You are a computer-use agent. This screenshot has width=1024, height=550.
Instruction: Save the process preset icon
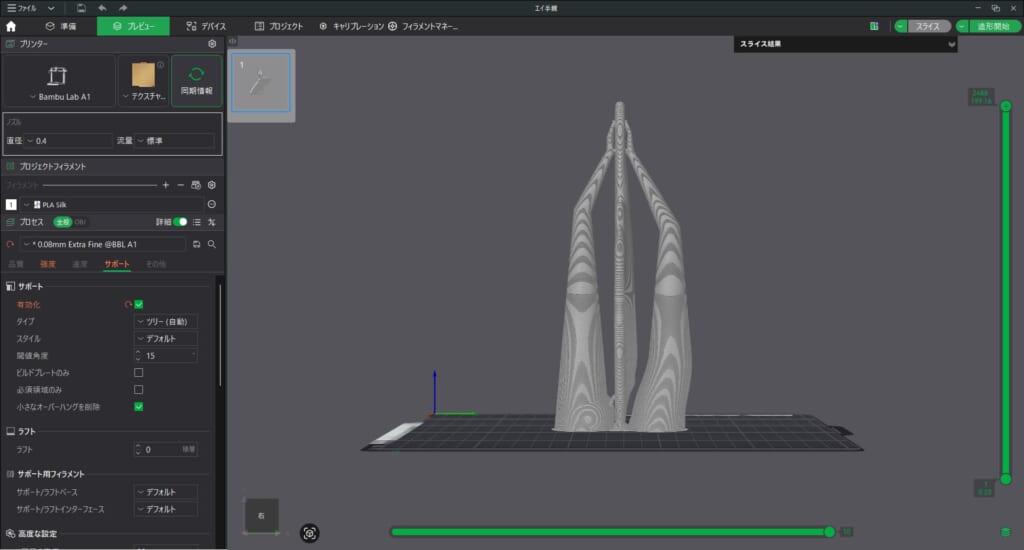pos(197,244)
